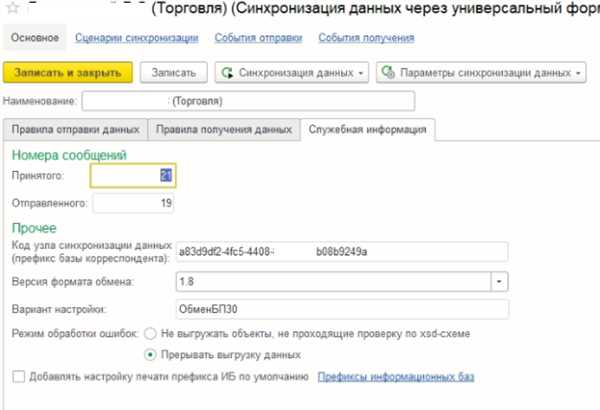Open События отправки link

(258, 38)
